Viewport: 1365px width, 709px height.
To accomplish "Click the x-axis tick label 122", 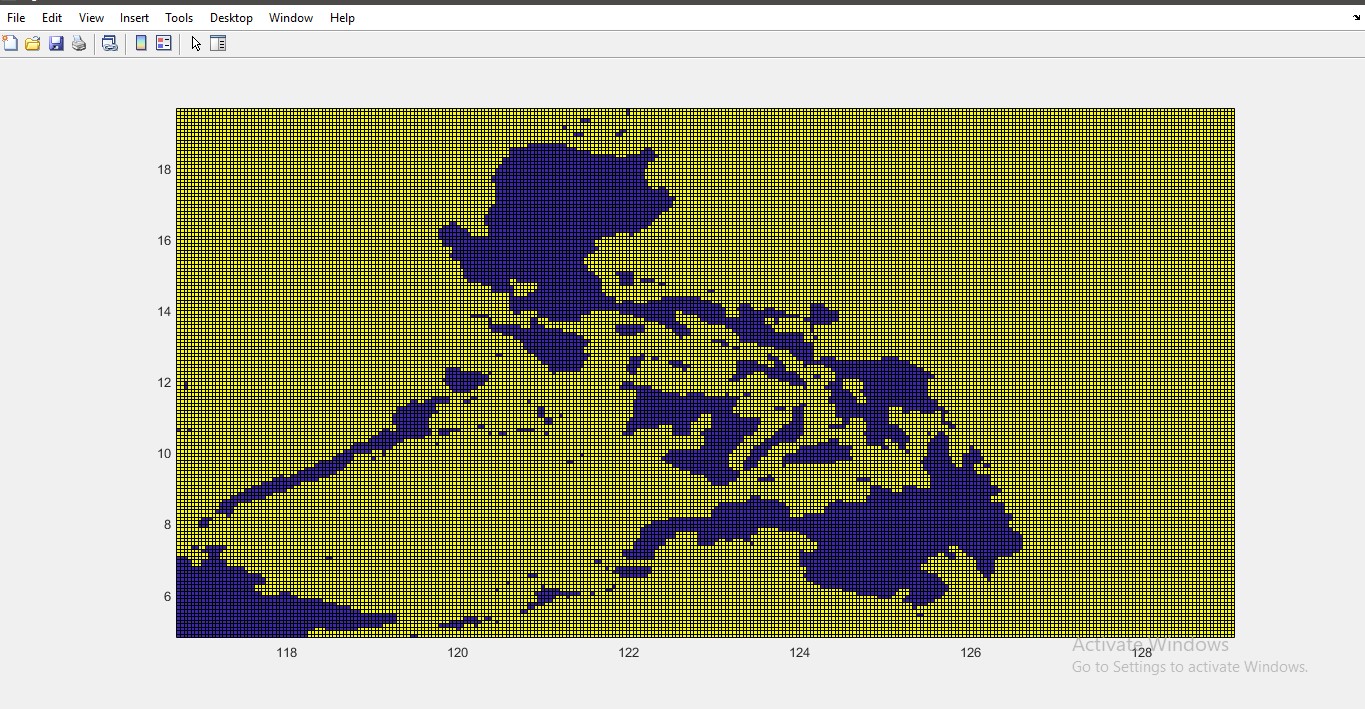I will pos(628,653).
